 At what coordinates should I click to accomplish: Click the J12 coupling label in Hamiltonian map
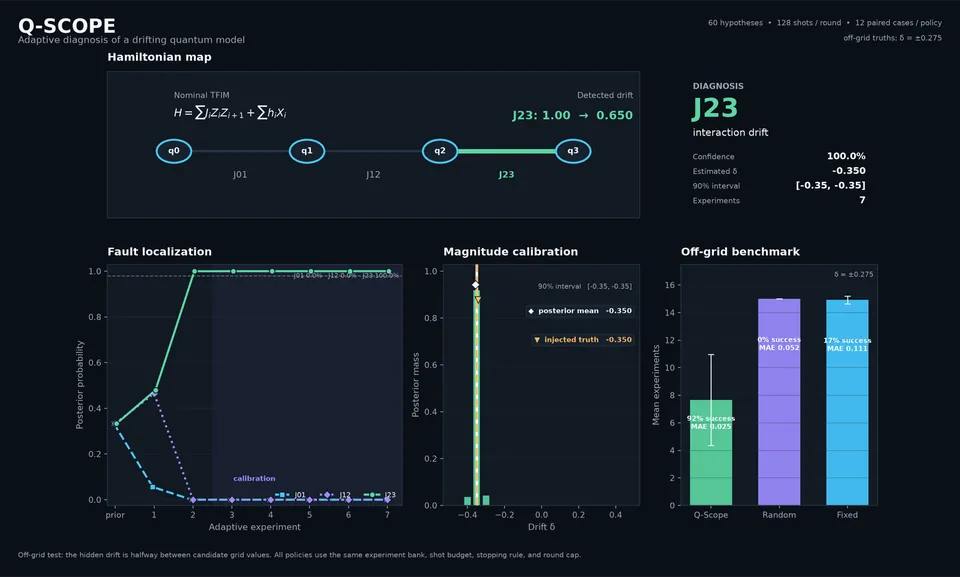373,175
